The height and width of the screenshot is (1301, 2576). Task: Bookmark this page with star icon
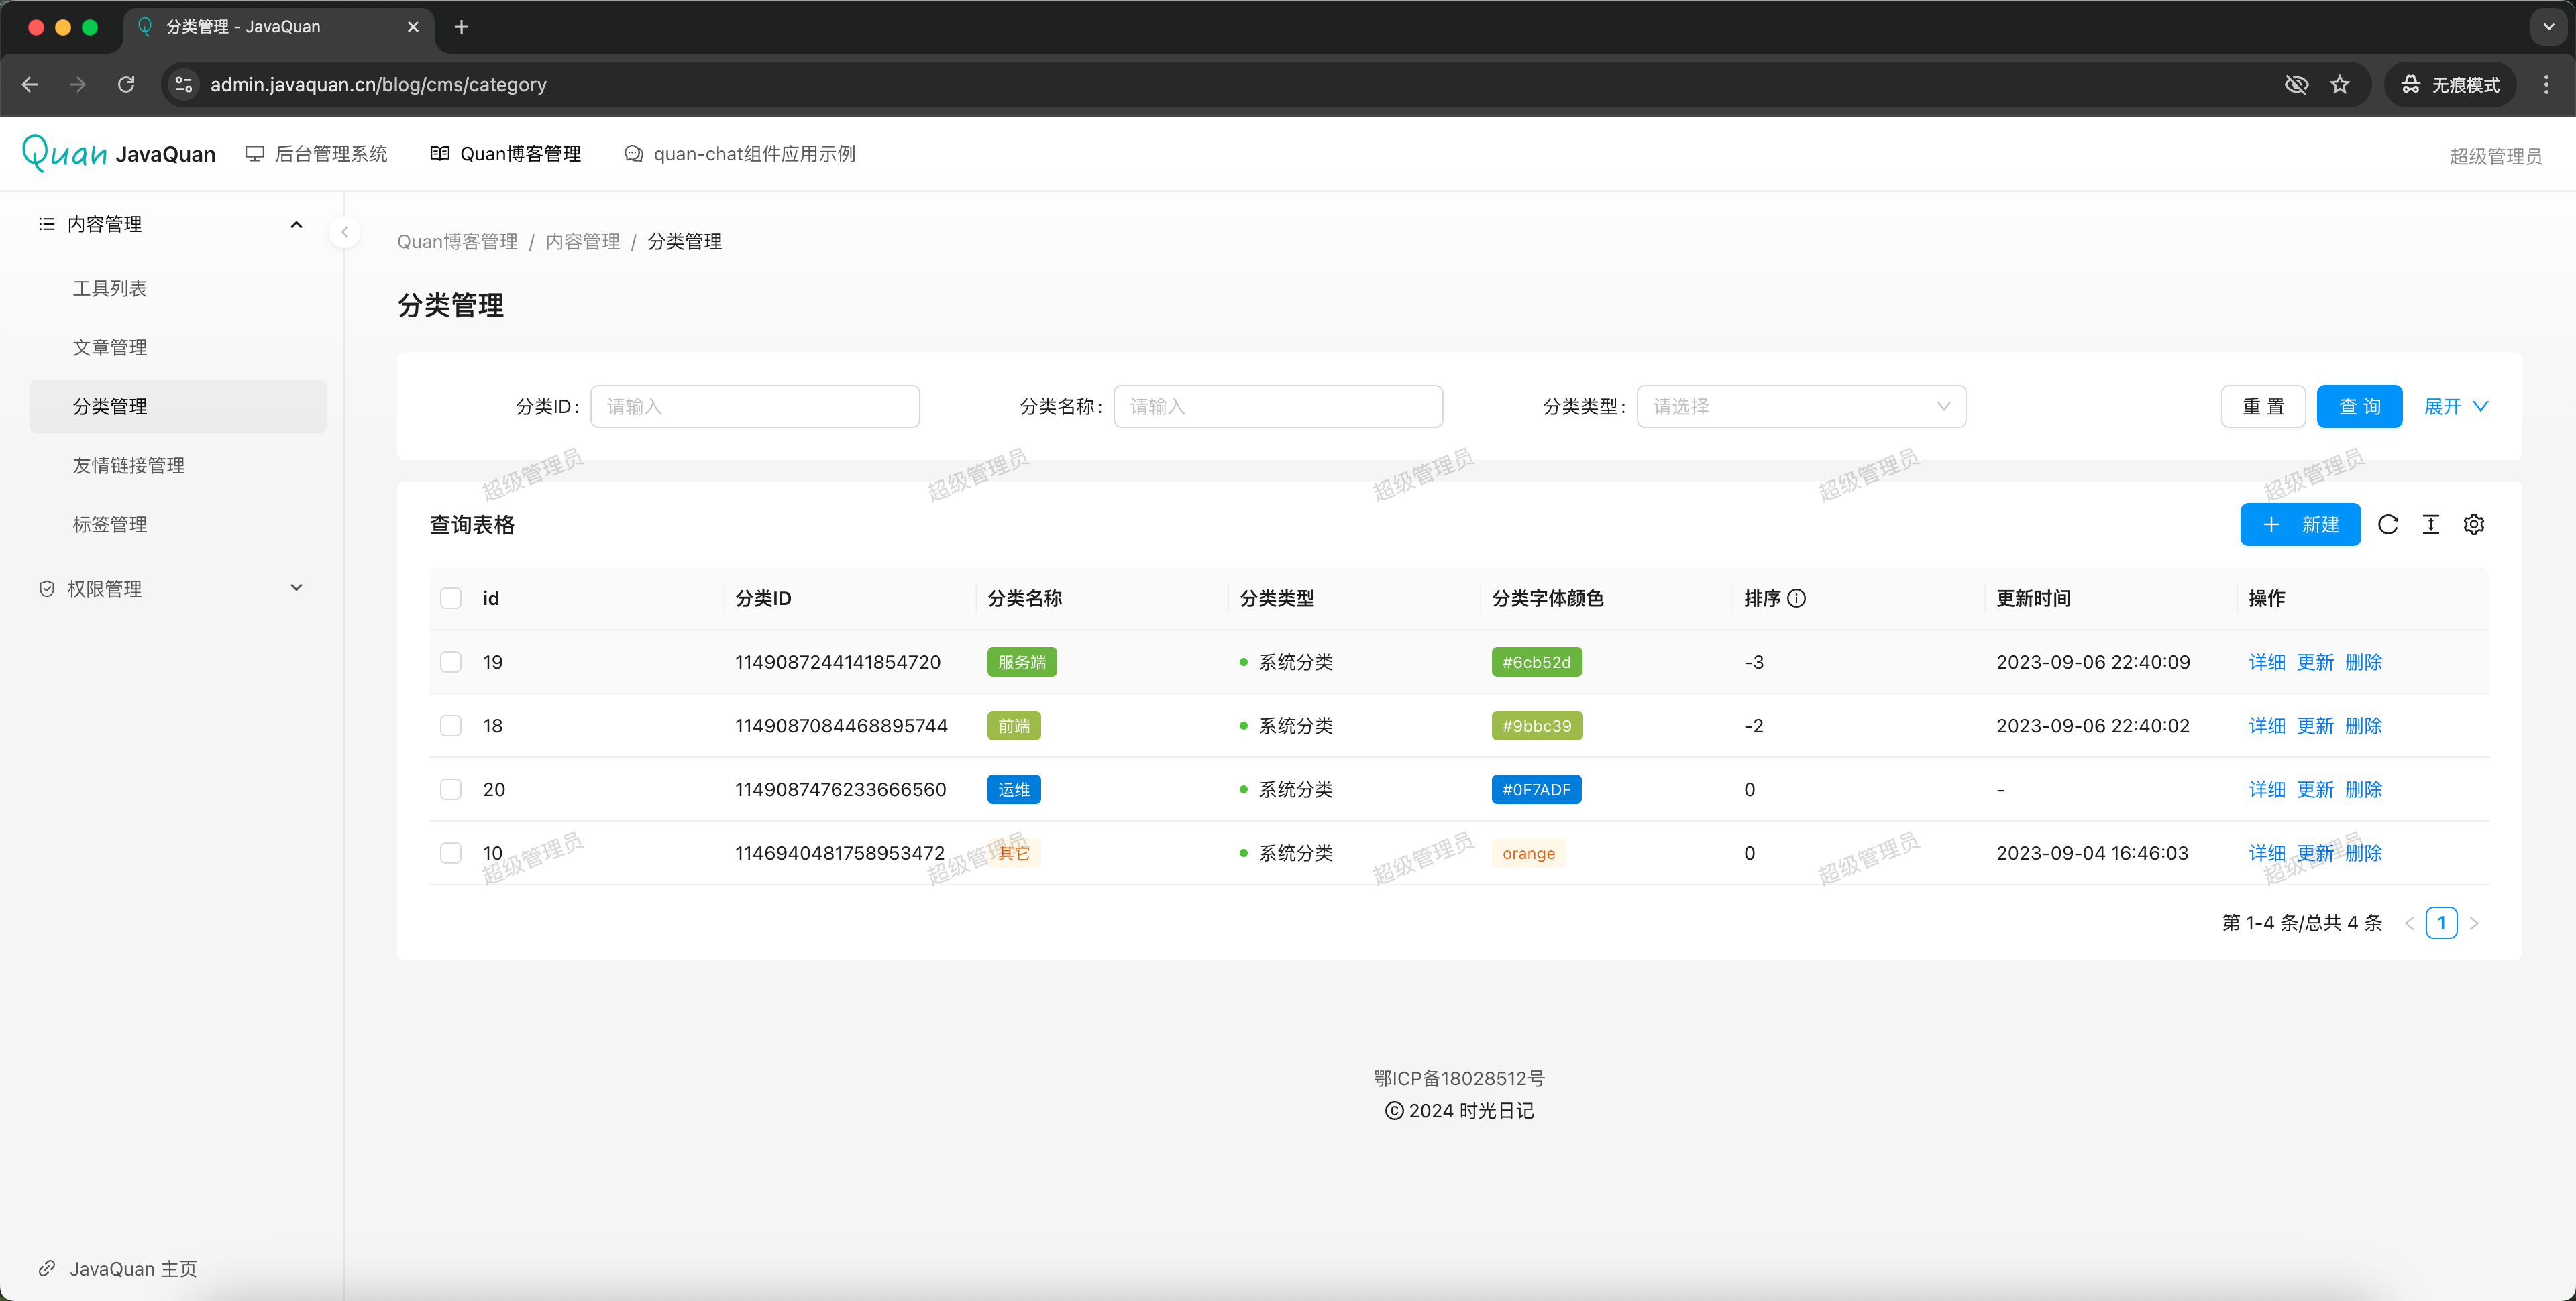tap(2339, 84)
